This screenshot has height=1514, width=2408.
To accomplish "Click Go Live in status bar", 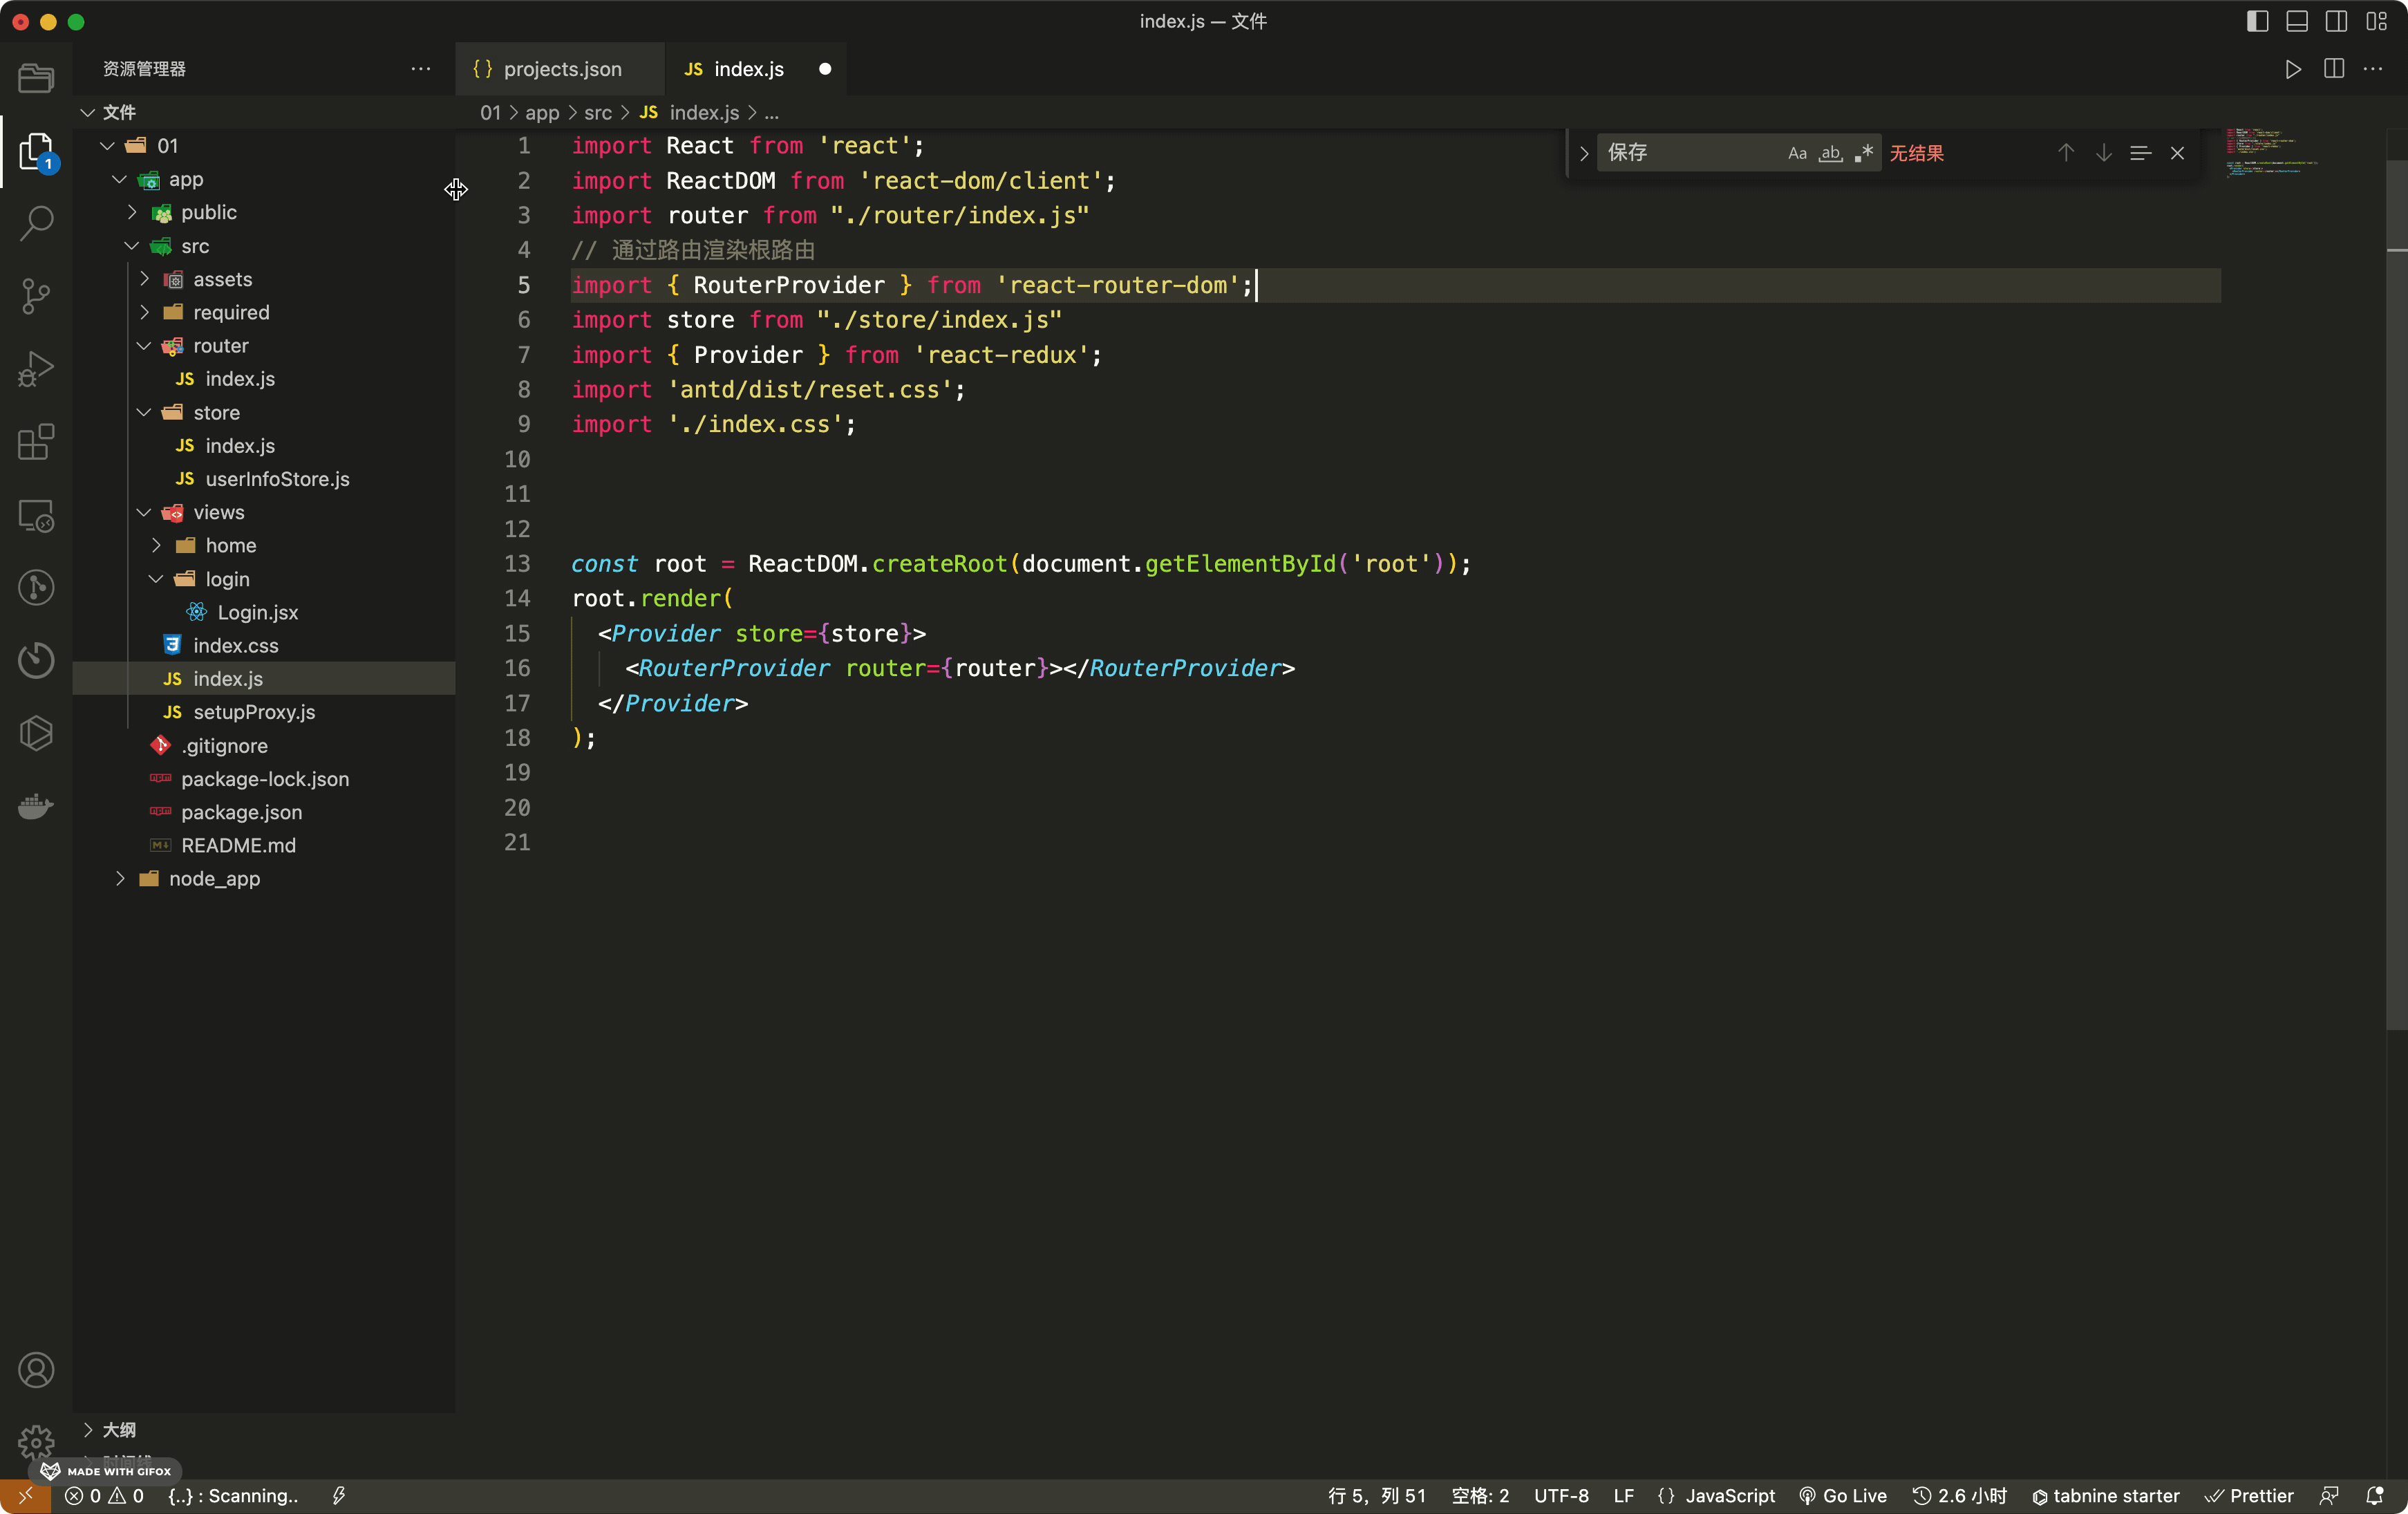I will tap(1842, 1495).
